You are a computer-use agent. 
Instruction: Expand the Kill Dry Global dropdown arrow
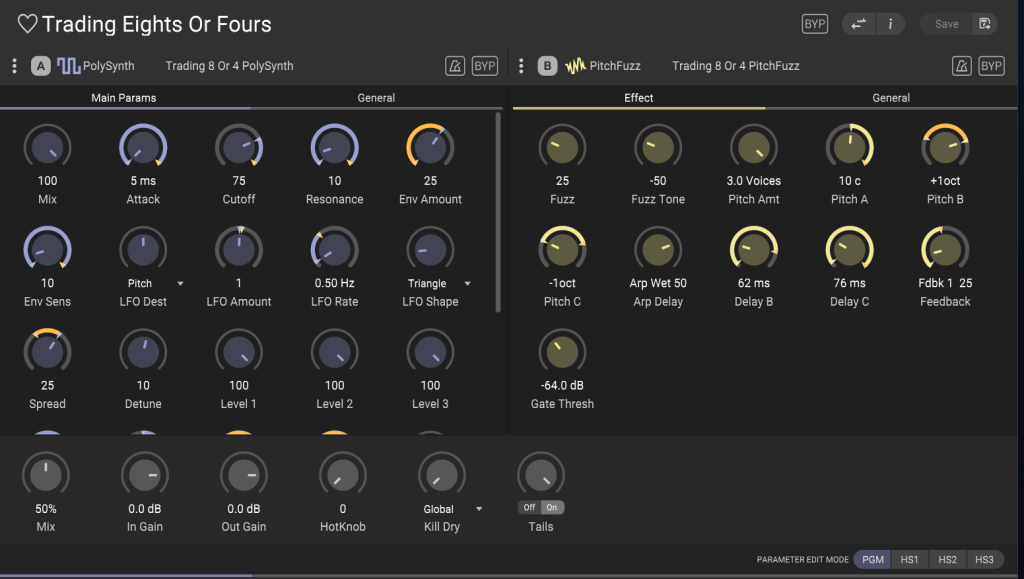point(479,509)
